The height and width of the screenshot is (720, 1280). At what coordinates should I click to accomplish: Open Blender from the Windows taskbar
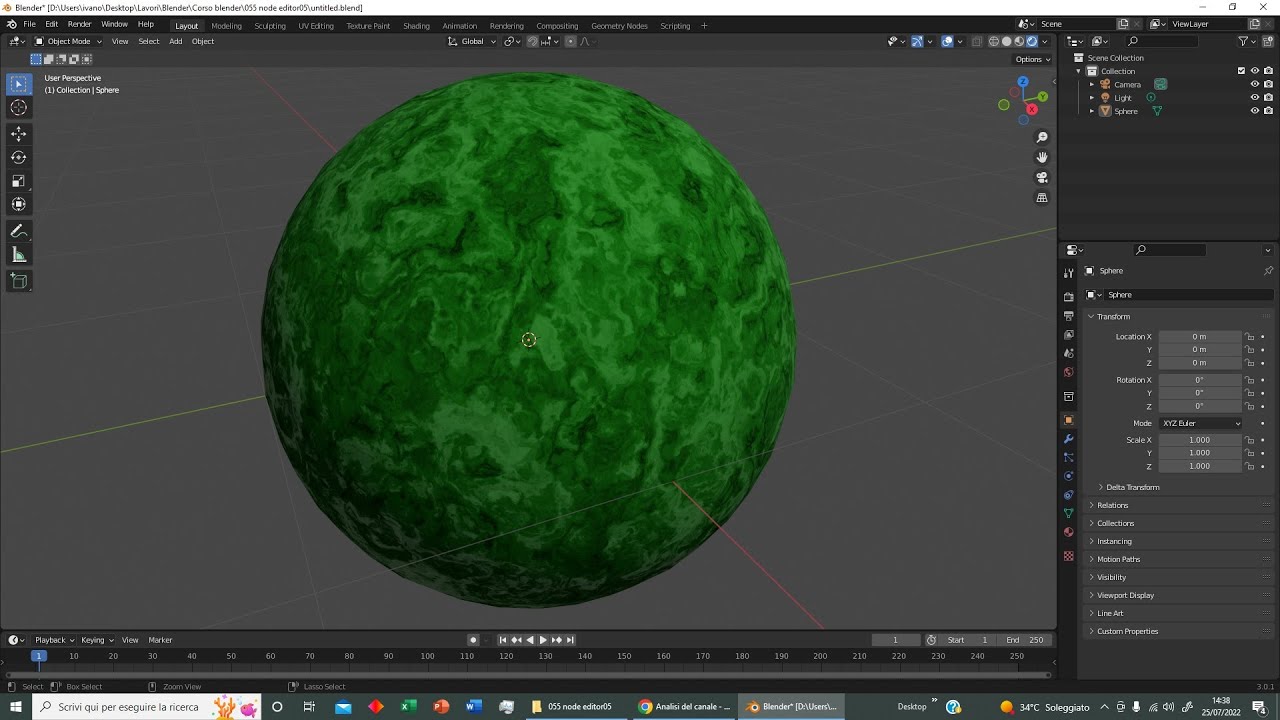(x=791, y=706)
